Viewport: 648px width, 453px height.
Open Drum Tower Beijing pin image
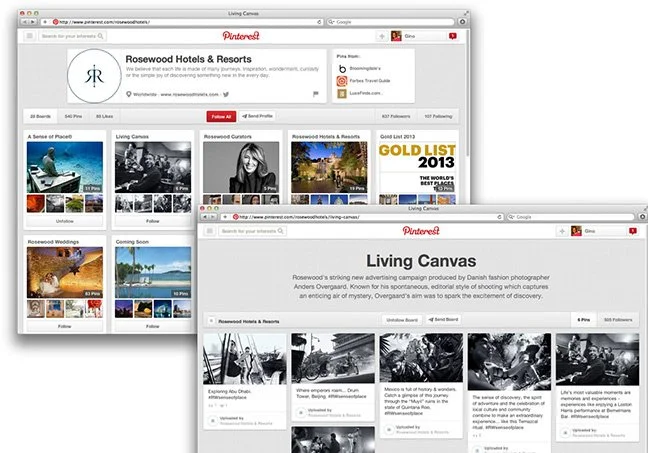(333, 358)
